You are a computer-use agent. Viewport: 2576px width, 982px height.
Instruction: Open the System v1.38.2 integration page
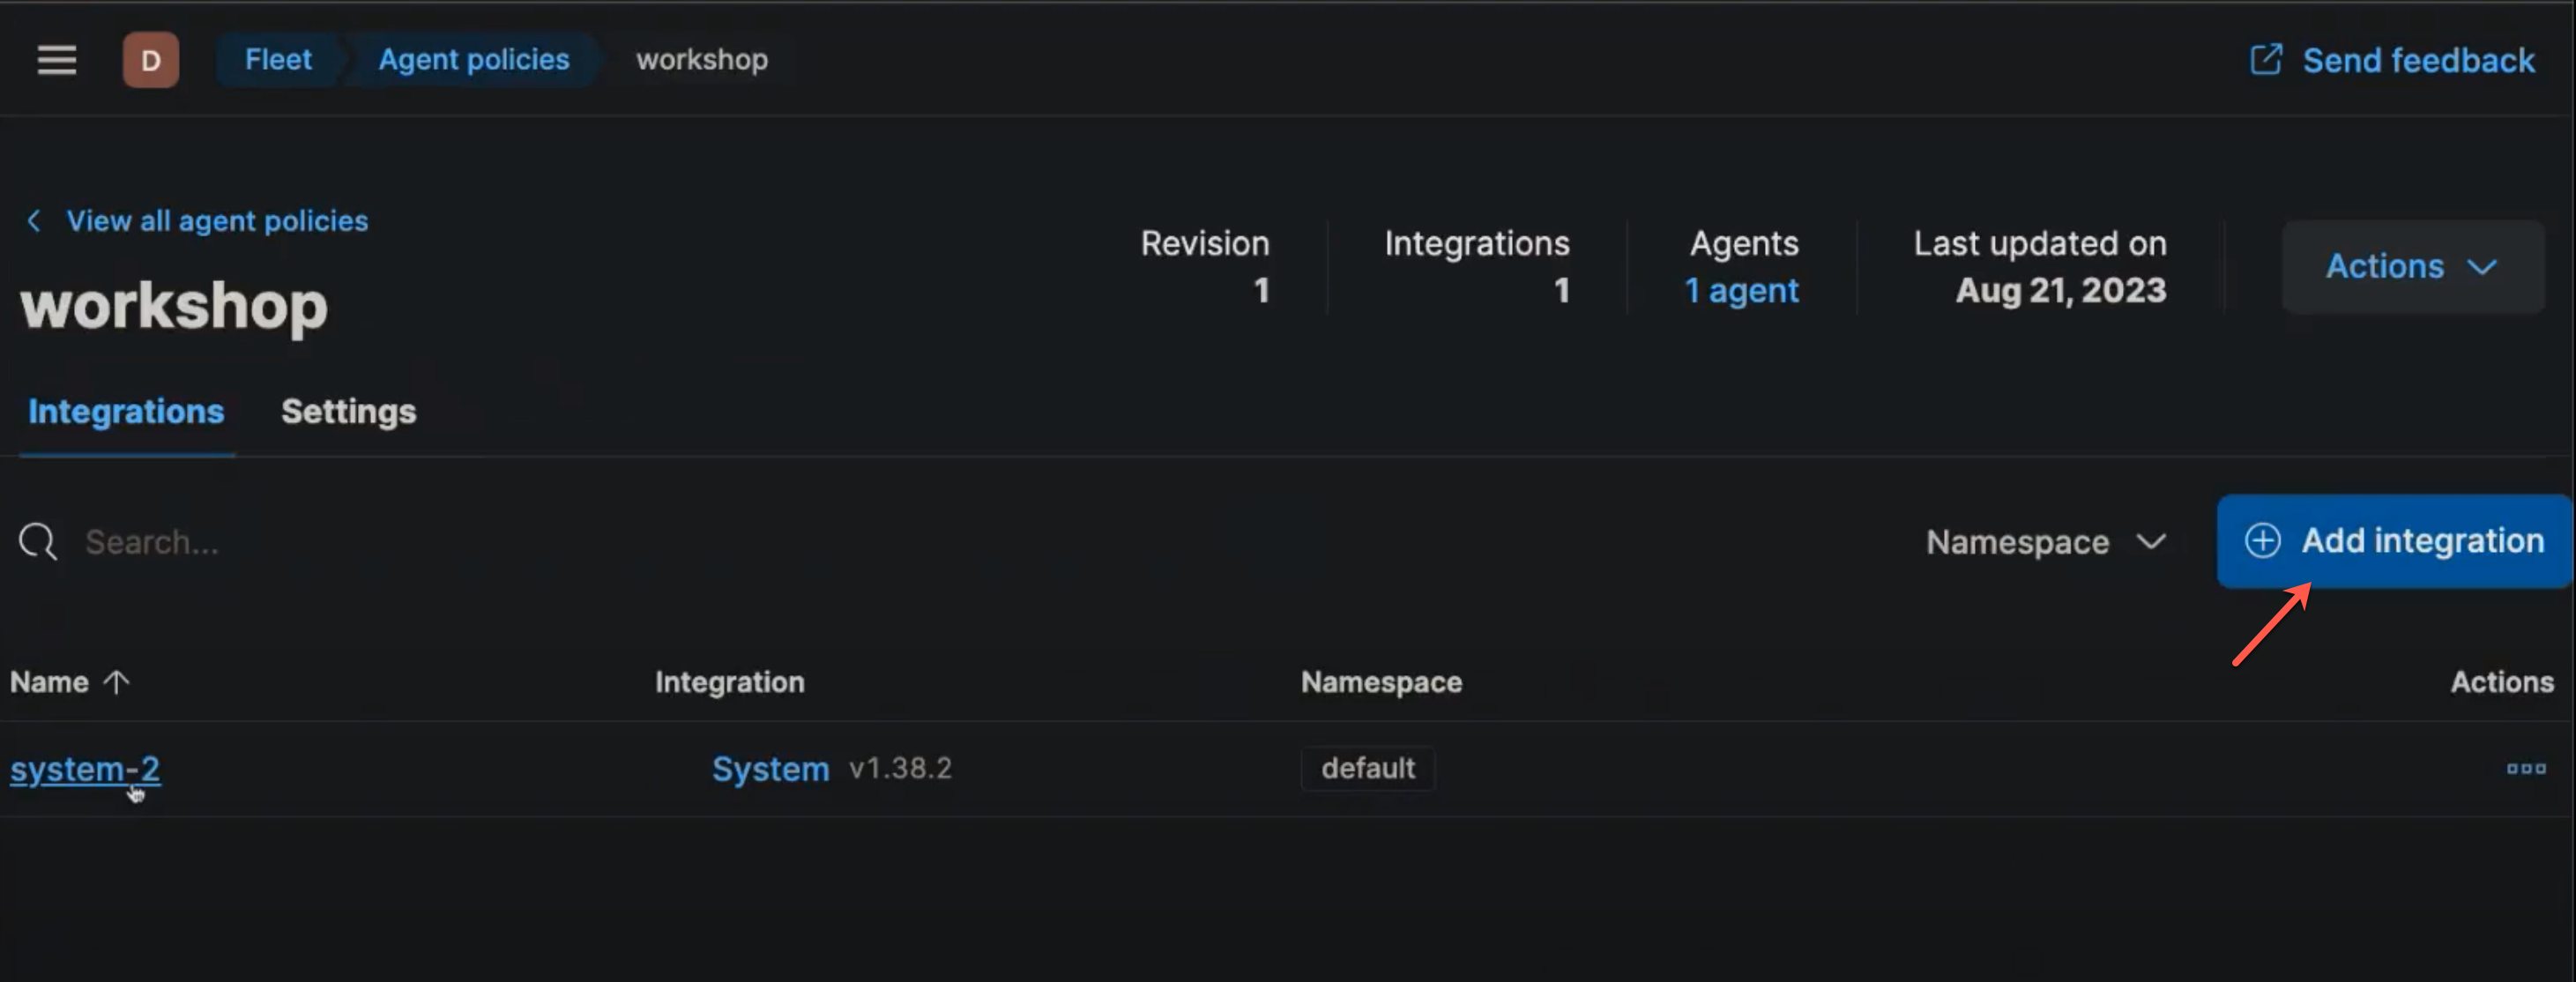[770, 768]
